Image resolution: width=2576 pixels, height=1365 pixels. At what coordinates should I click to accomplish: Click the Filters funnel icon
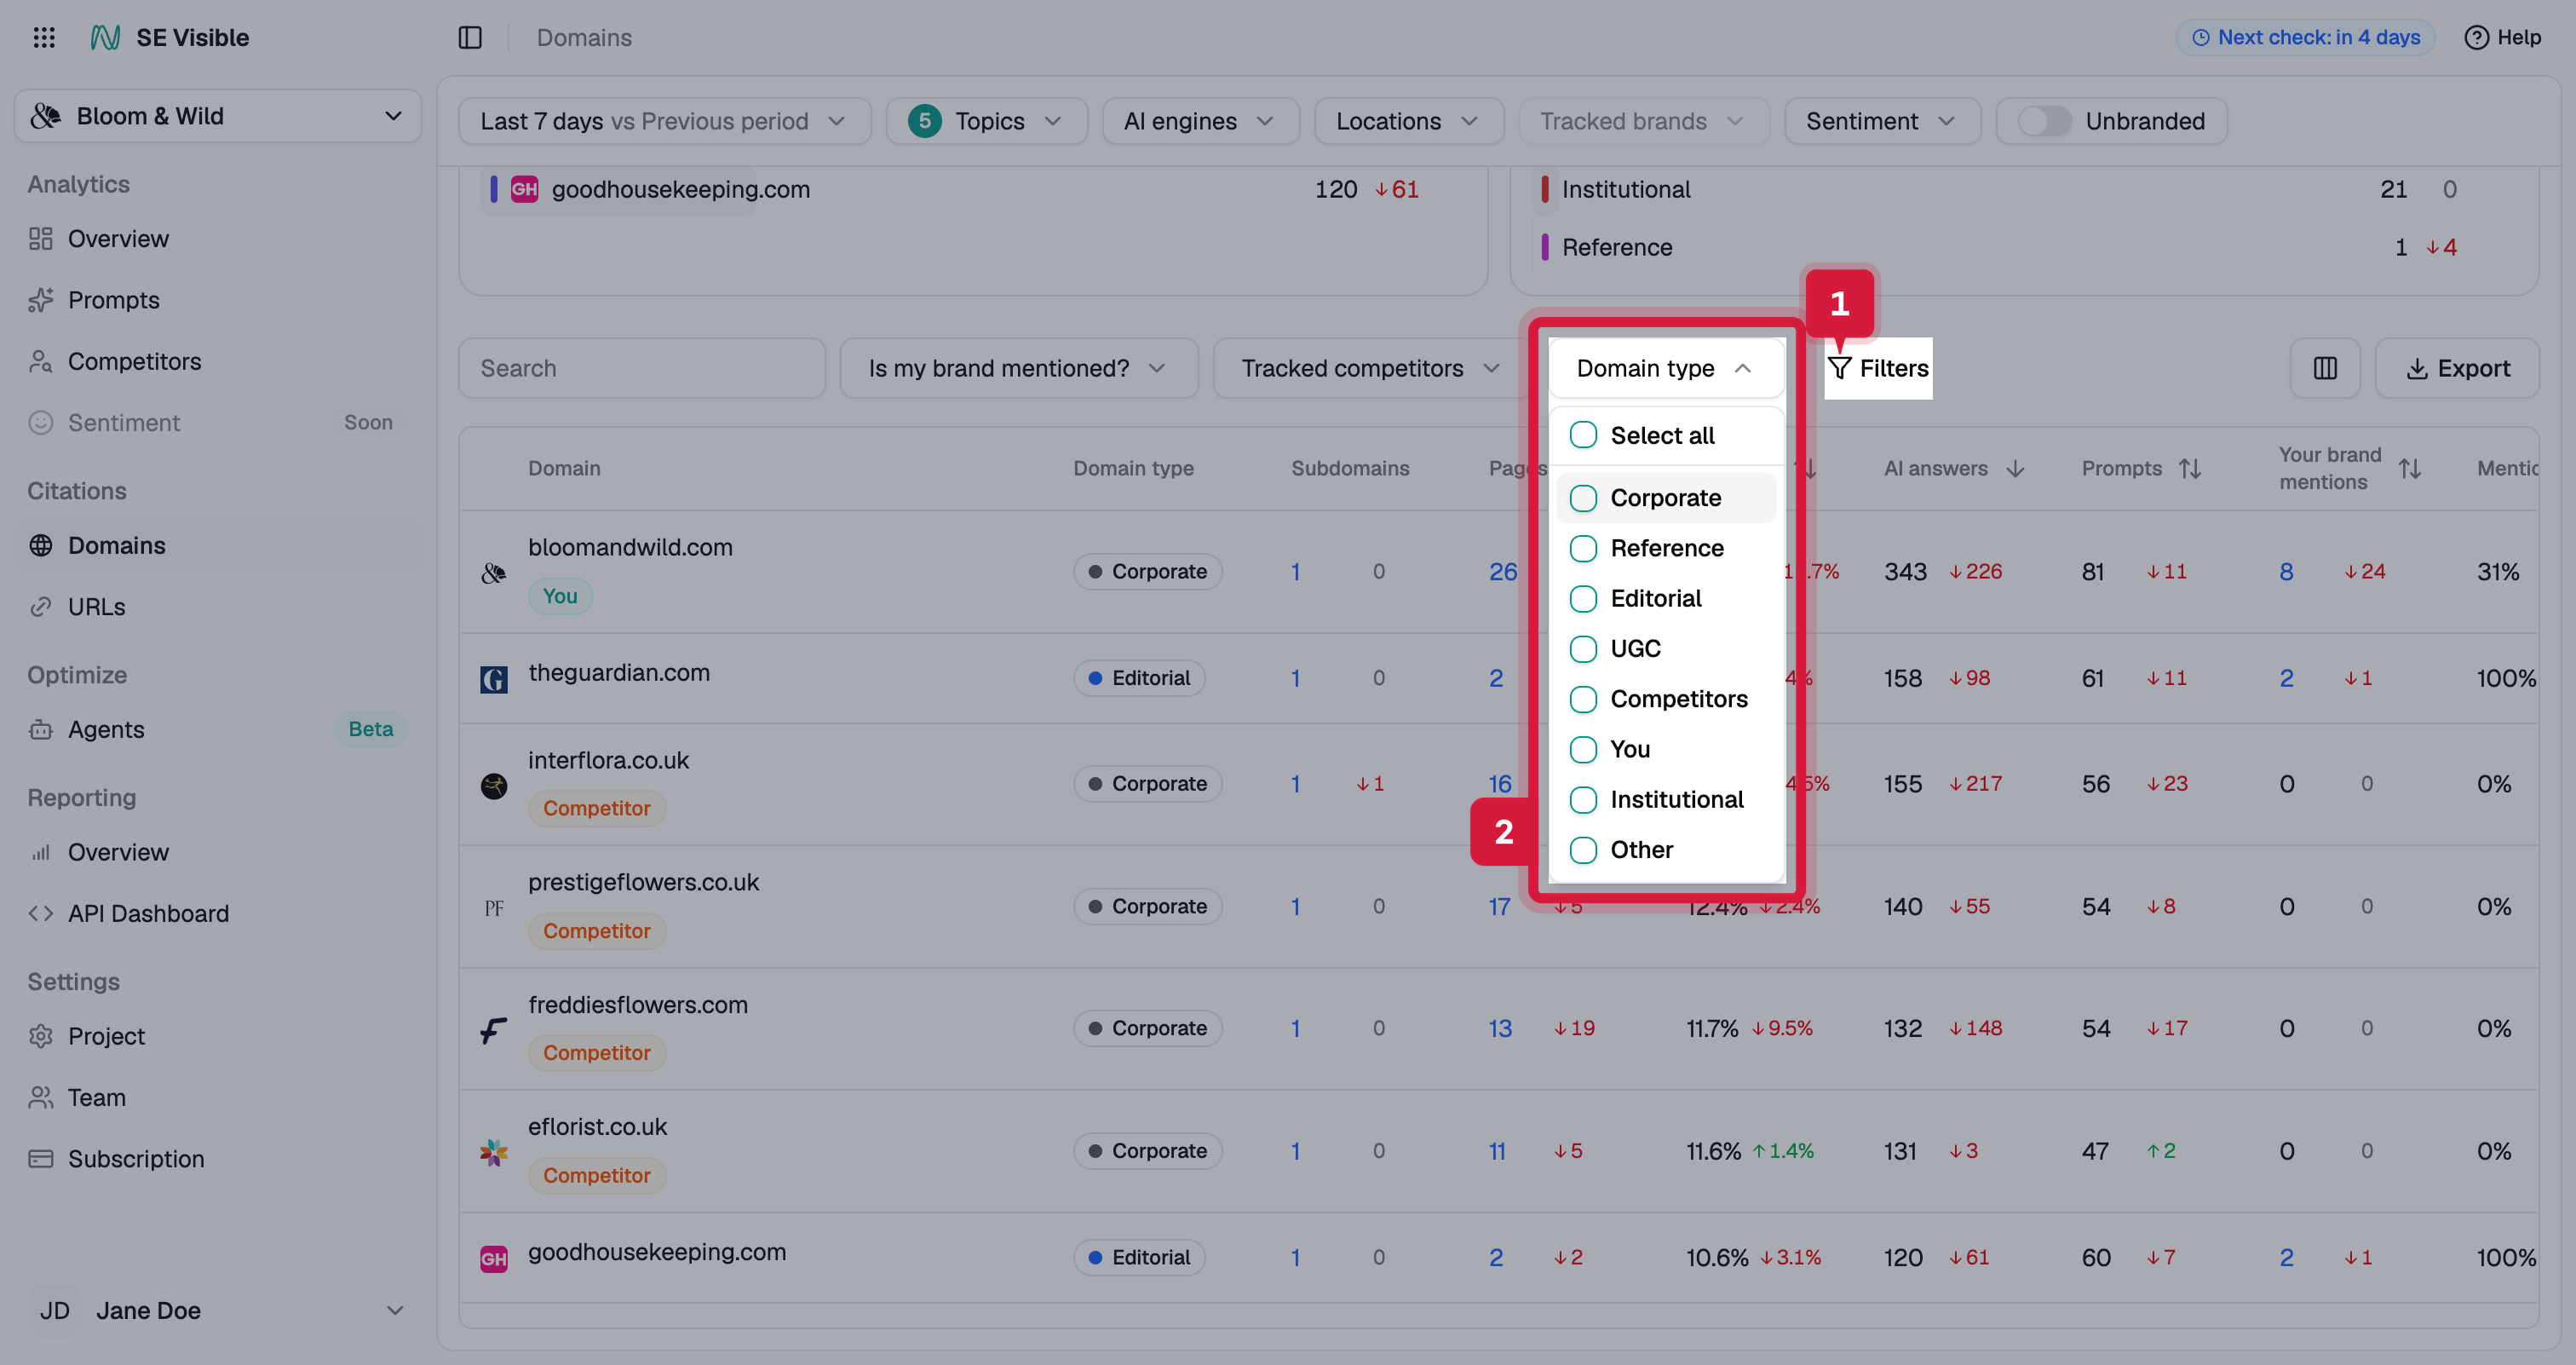(1840, 368)
